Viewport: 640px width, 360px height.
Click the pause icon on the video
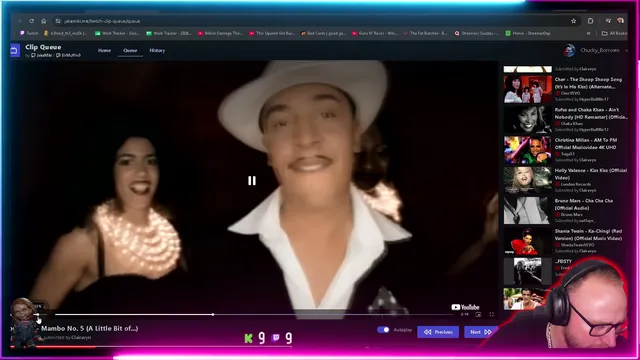[x=252, y=180]
